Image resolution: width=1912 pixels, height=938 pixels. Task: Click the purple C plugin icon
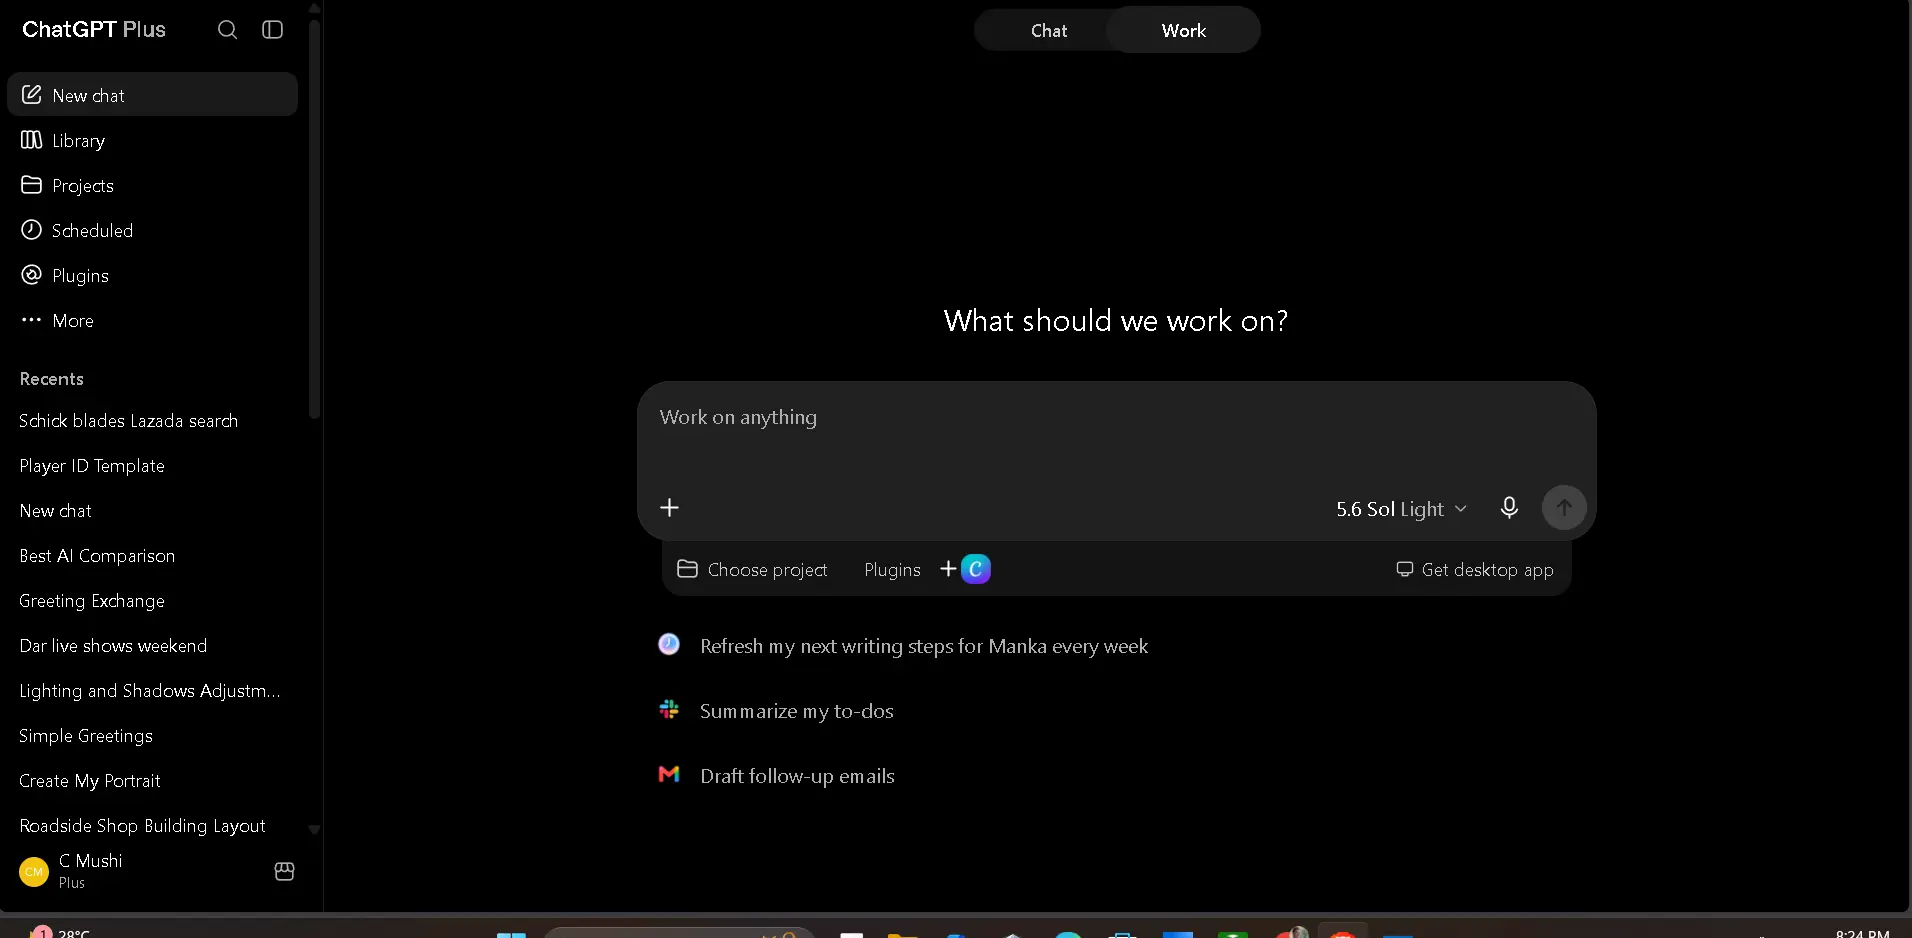click(976, 569)
